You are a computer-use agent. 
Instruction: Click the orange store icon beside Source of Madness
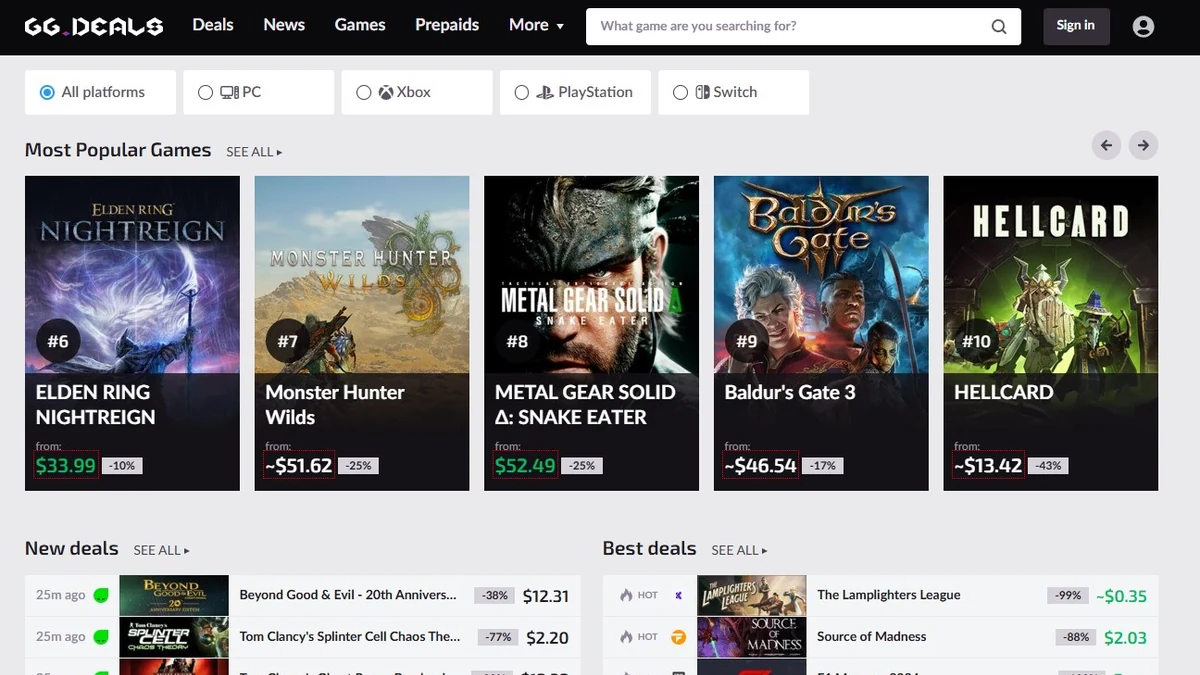678,637
